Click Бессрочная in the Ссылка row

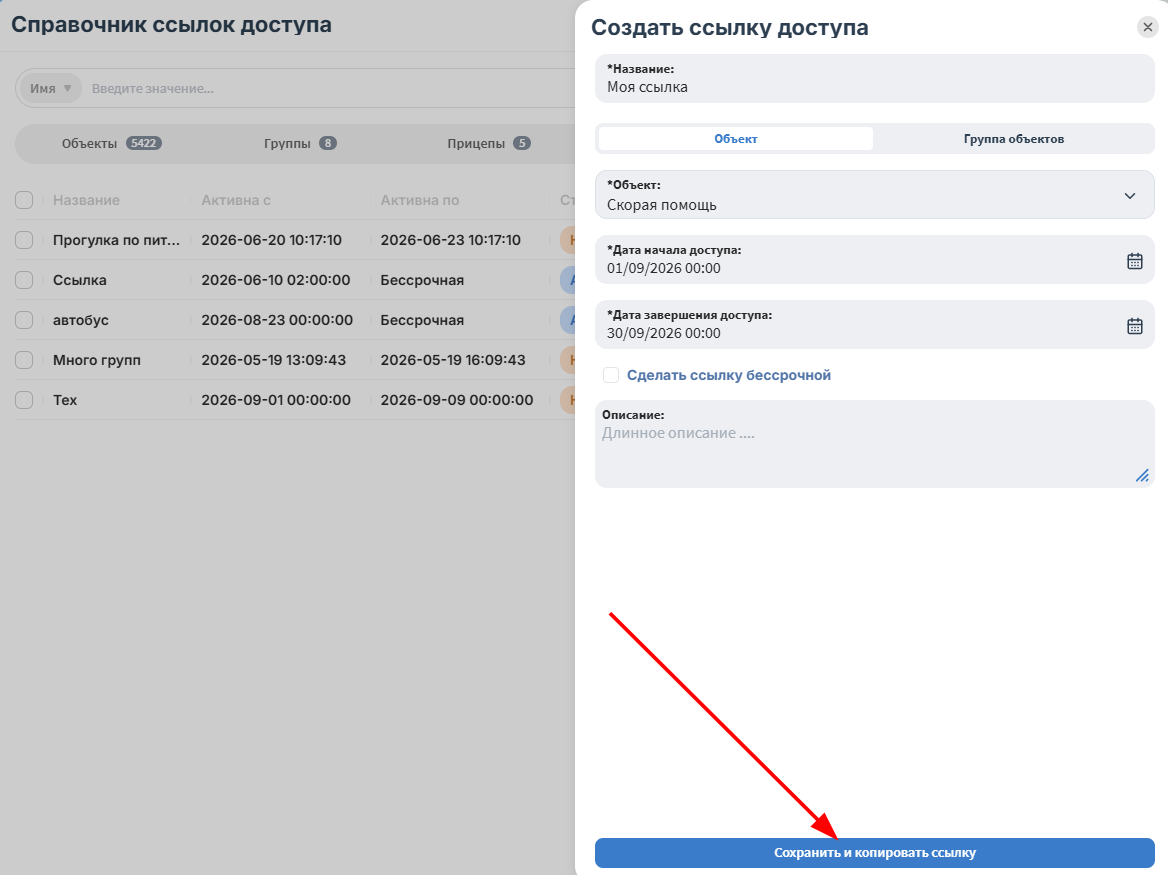click(x=422, y=280)
